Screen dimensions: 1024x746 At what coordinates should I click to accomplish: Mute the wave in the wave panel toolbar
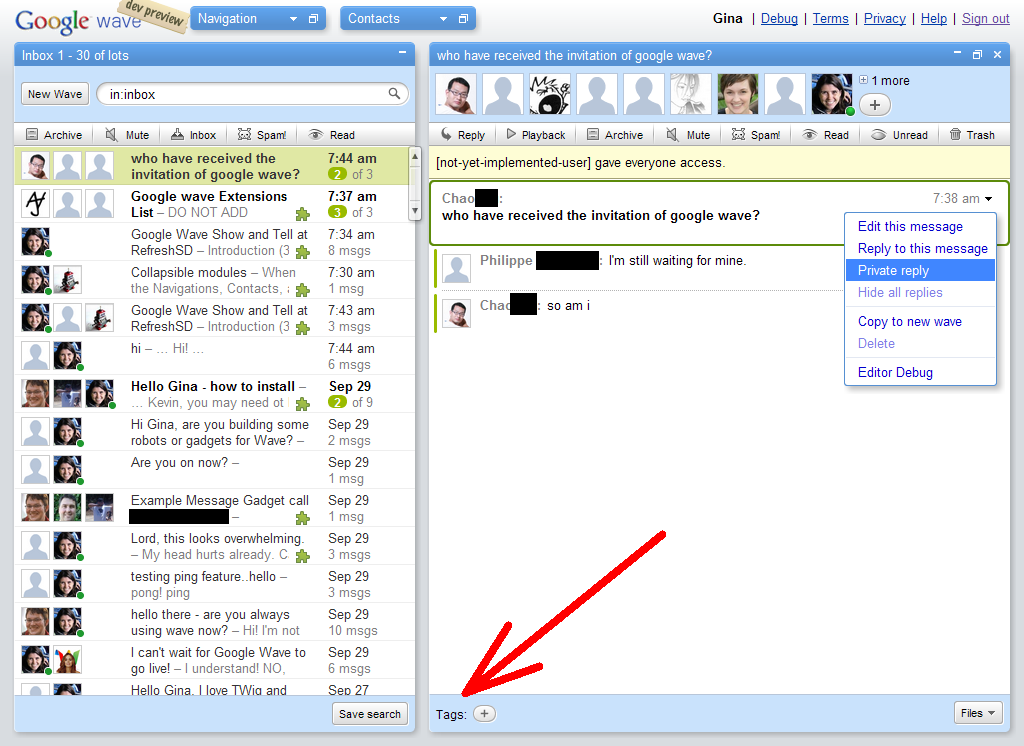(688, 135)
